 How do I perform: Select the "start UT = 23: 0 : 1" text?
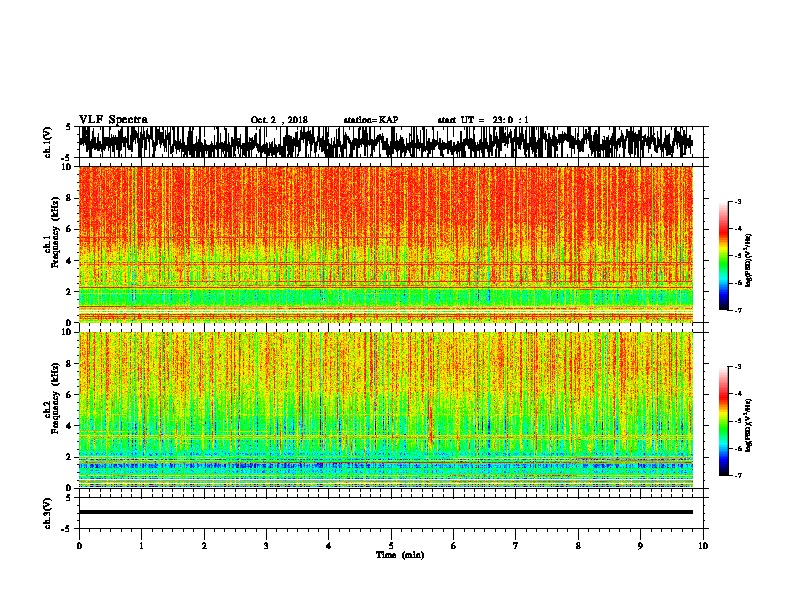[x=483, y=120]
